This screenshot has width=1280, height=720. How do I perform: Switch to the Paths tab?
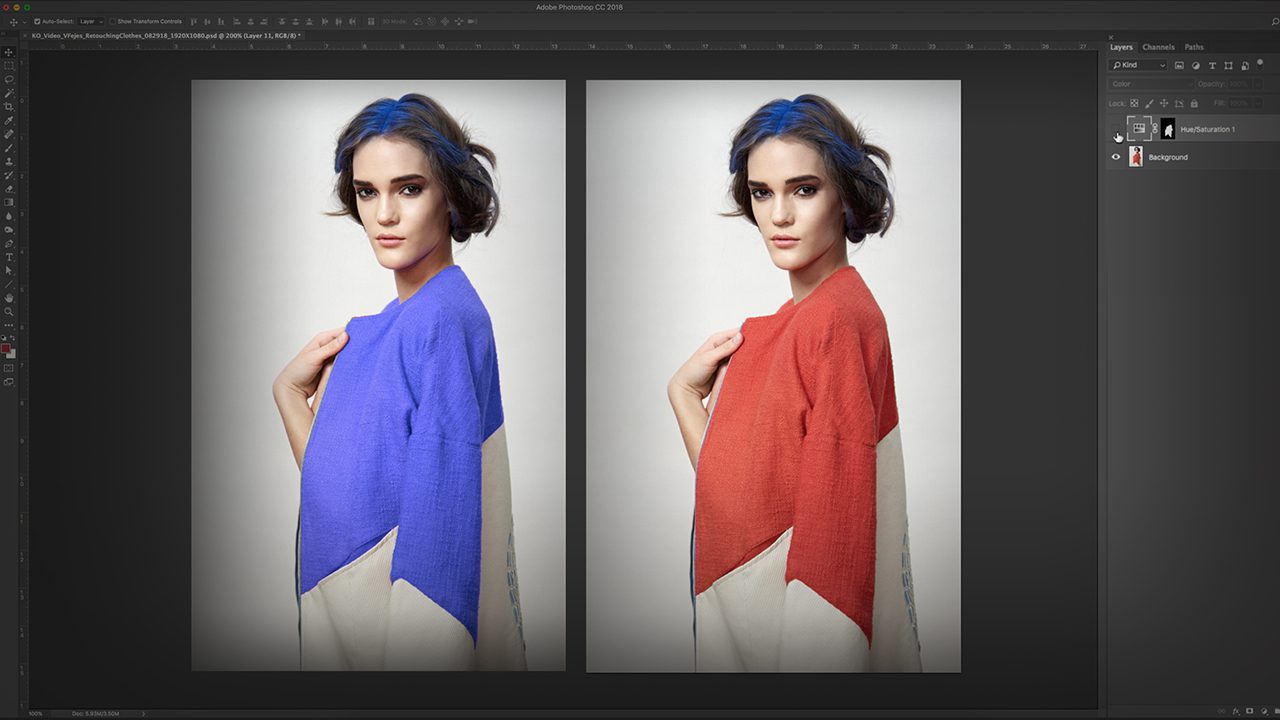click(x=1192, y=47)
